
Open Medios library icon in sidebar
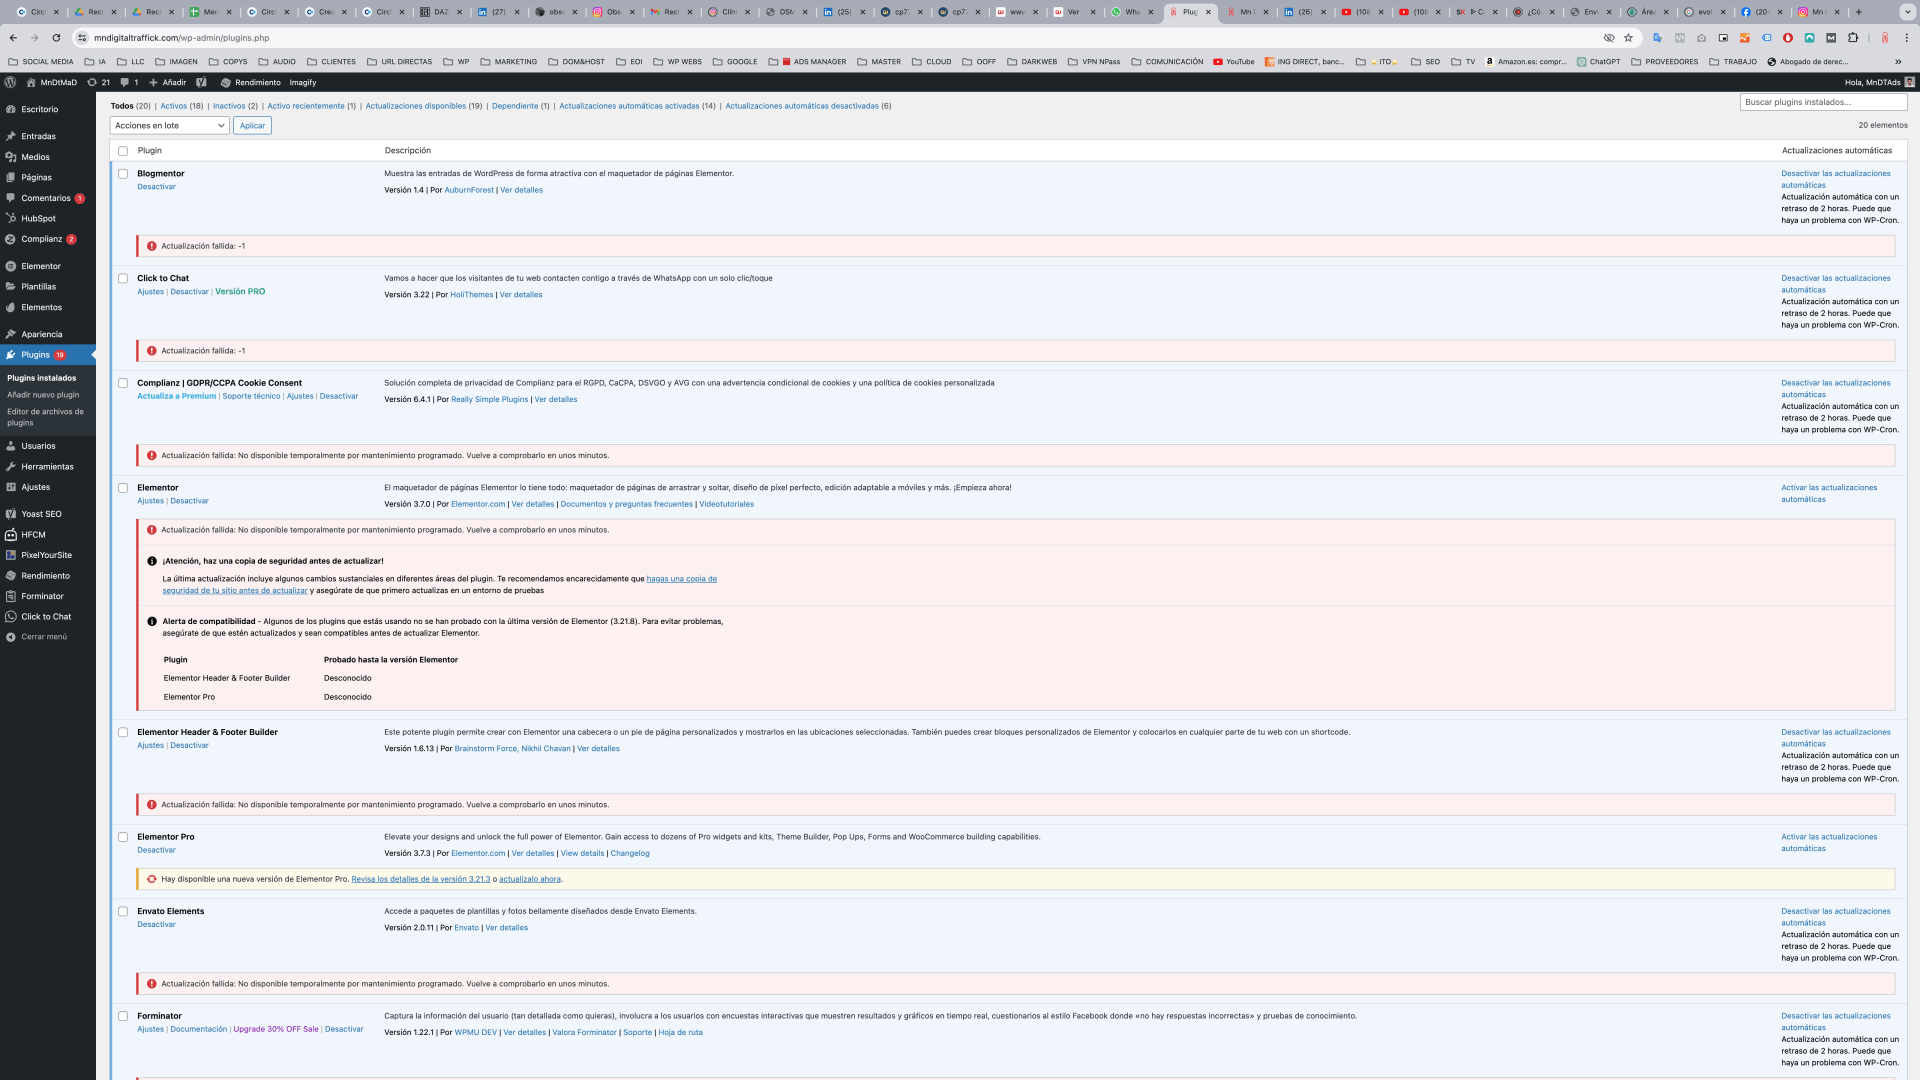point(10,157)
